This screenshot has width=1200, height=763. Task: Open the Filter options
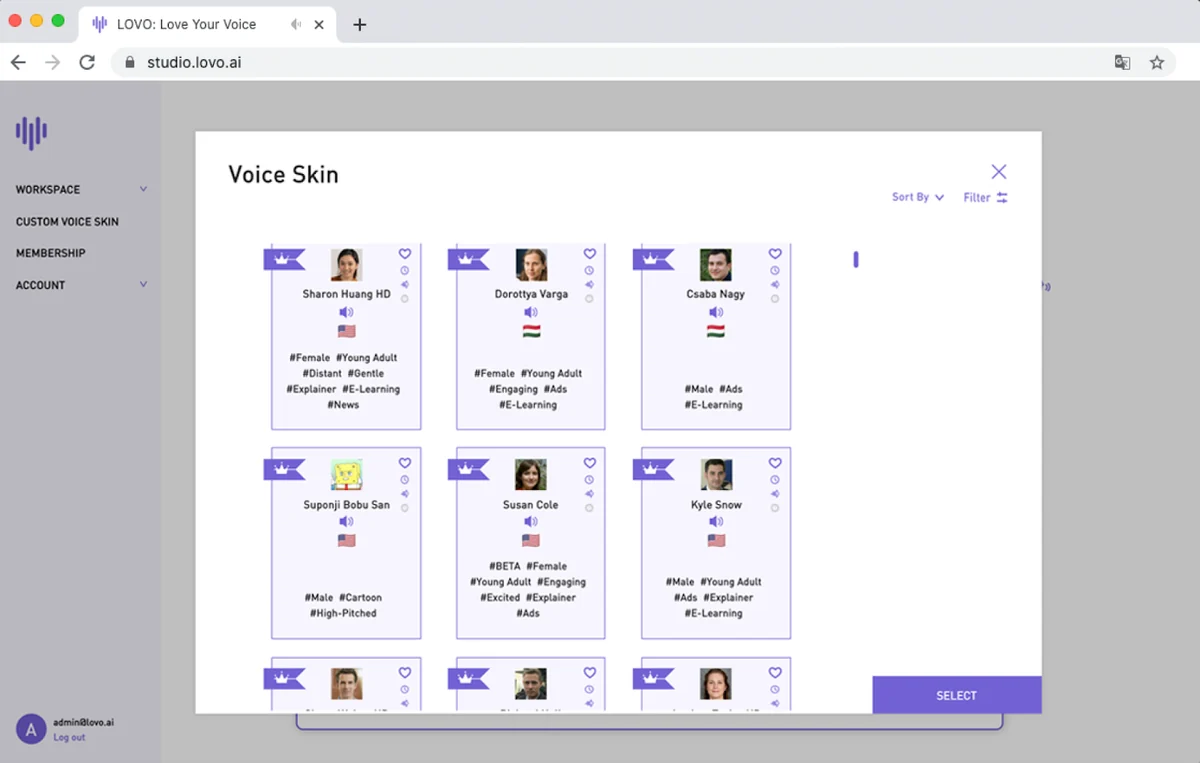click(x=986, y=198)
